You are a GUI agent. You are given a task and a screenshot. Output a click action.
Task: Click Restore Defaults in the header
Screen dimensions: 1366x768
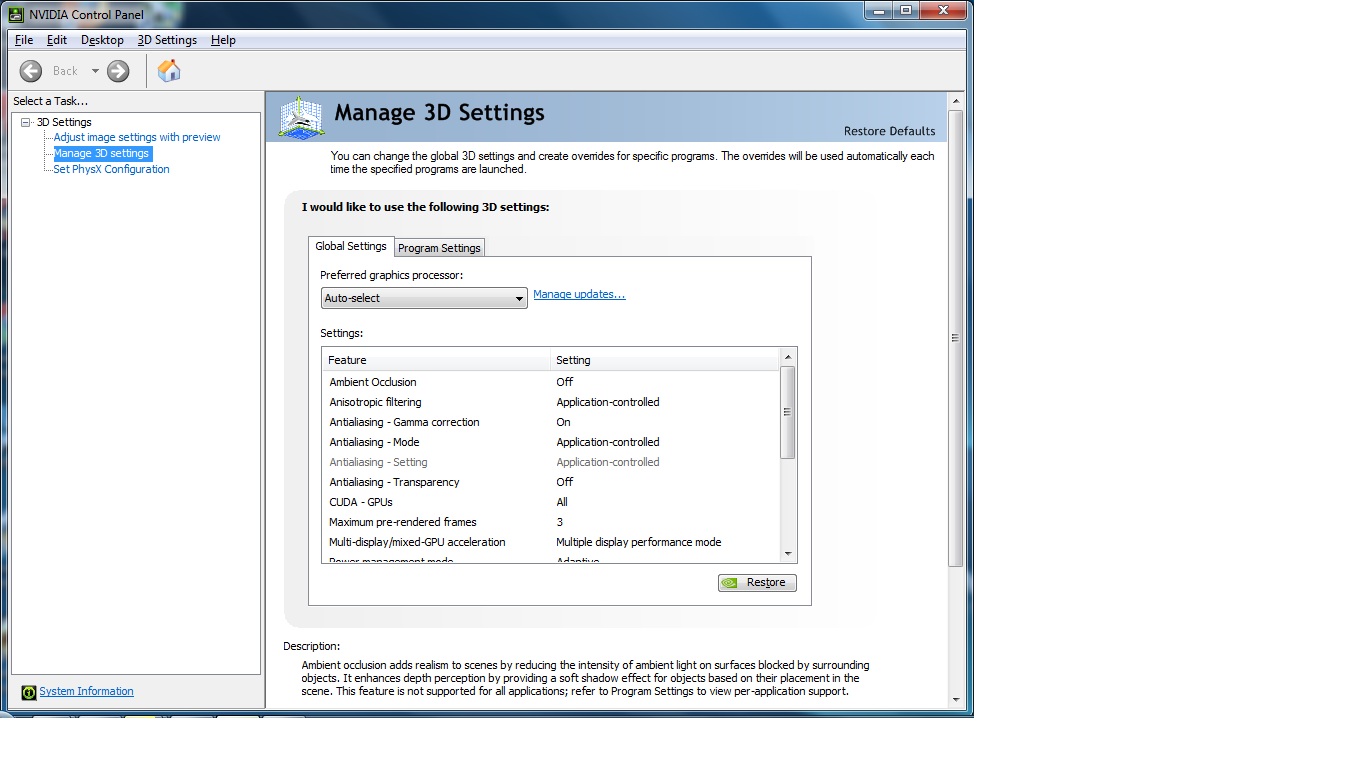[889, 131]
